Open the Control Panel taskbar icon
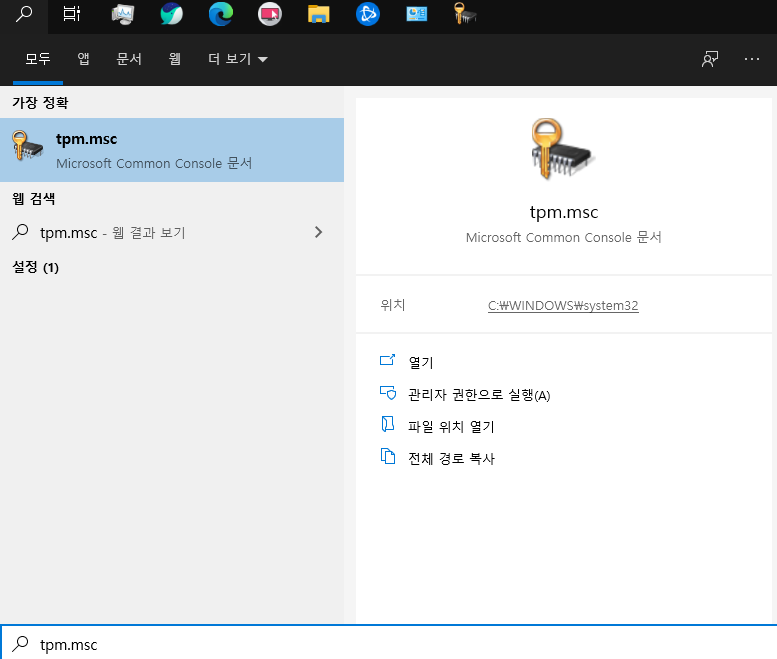The image size is (777, 659). point(417,14)
